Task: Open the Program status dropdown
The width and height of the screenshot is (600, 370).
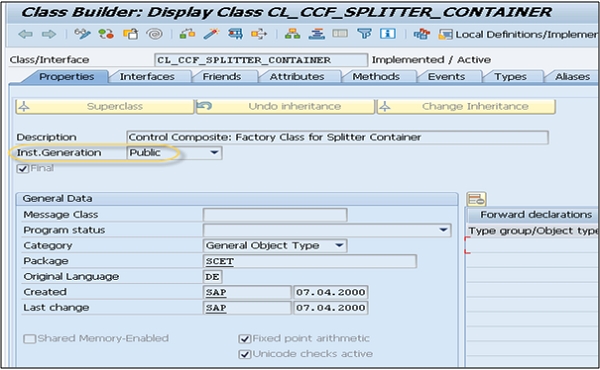Action: (443, 230)
